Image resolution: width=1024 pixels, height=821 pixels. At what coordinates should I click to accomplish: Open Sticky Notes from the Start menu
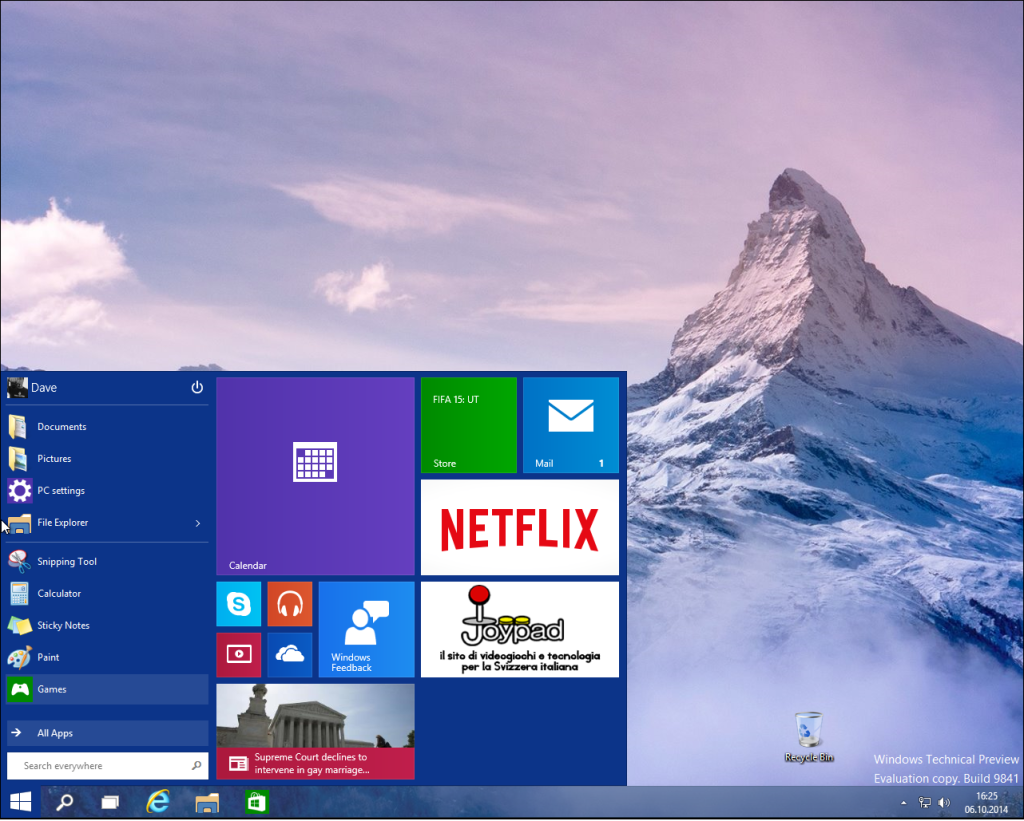pos(107,626)
